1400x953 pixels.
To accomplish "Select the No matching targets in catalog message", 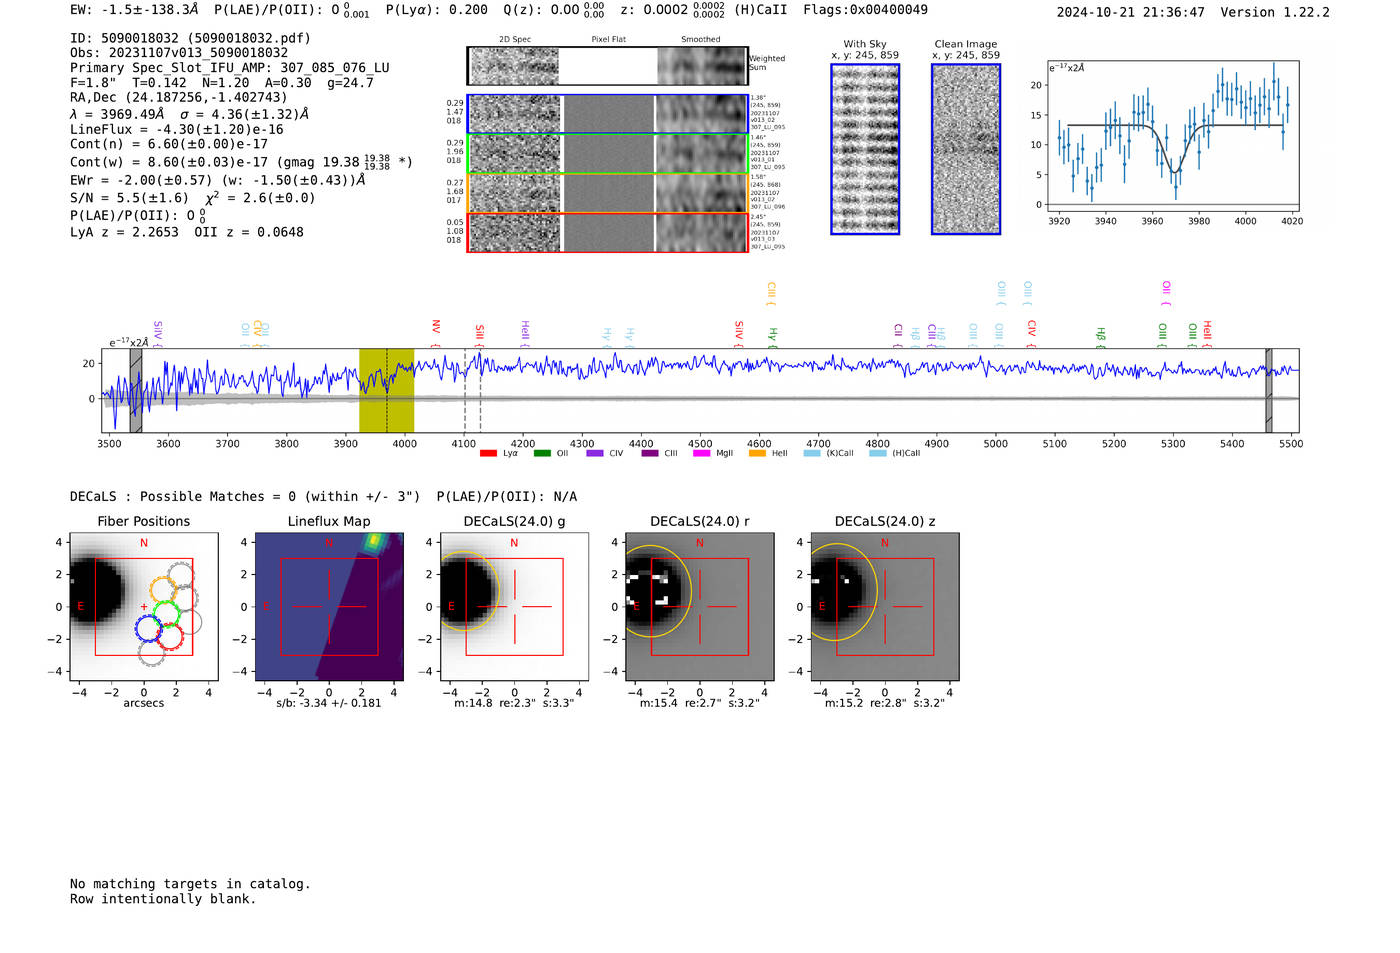I will pos(190,884).
